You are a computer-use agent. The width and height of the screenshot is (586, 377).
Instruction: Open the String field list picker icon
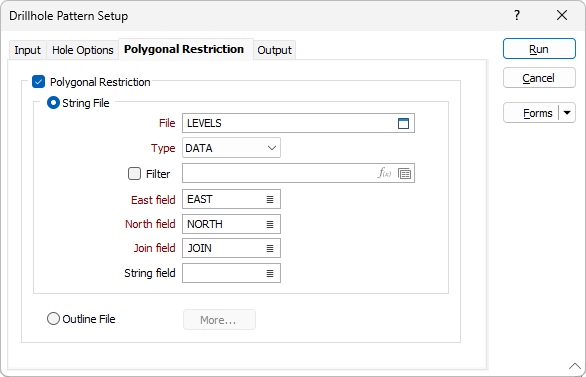tap(270, 274)
